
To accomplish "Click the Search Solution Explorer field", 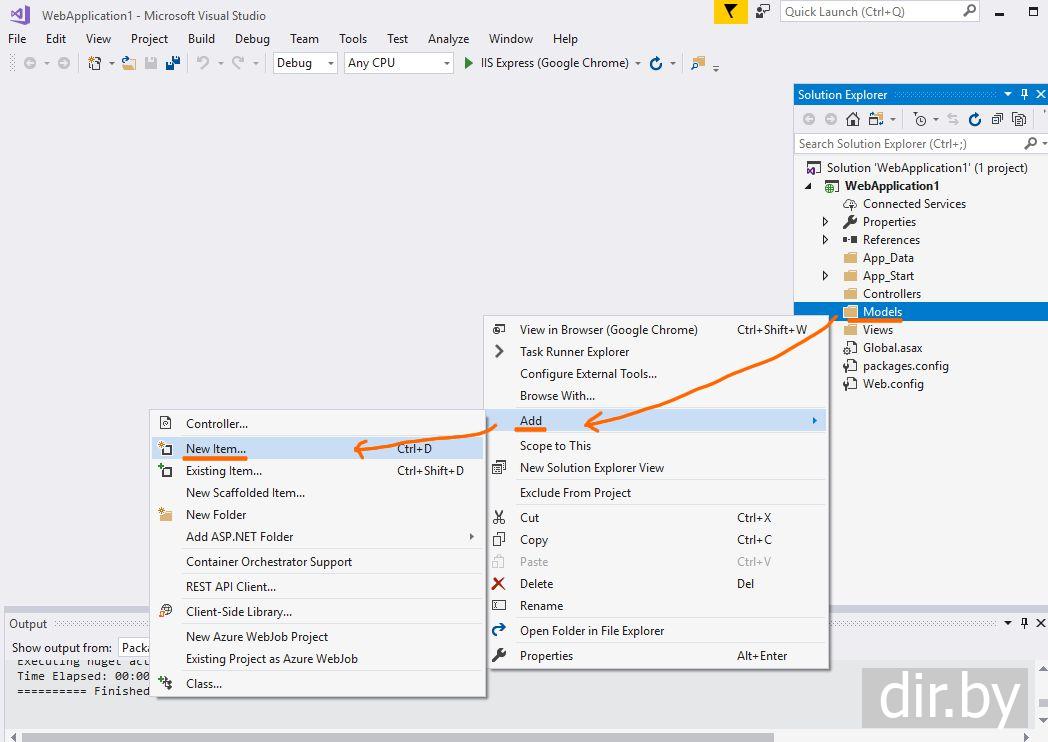I will pyautogui.click(x=906, y=144).
